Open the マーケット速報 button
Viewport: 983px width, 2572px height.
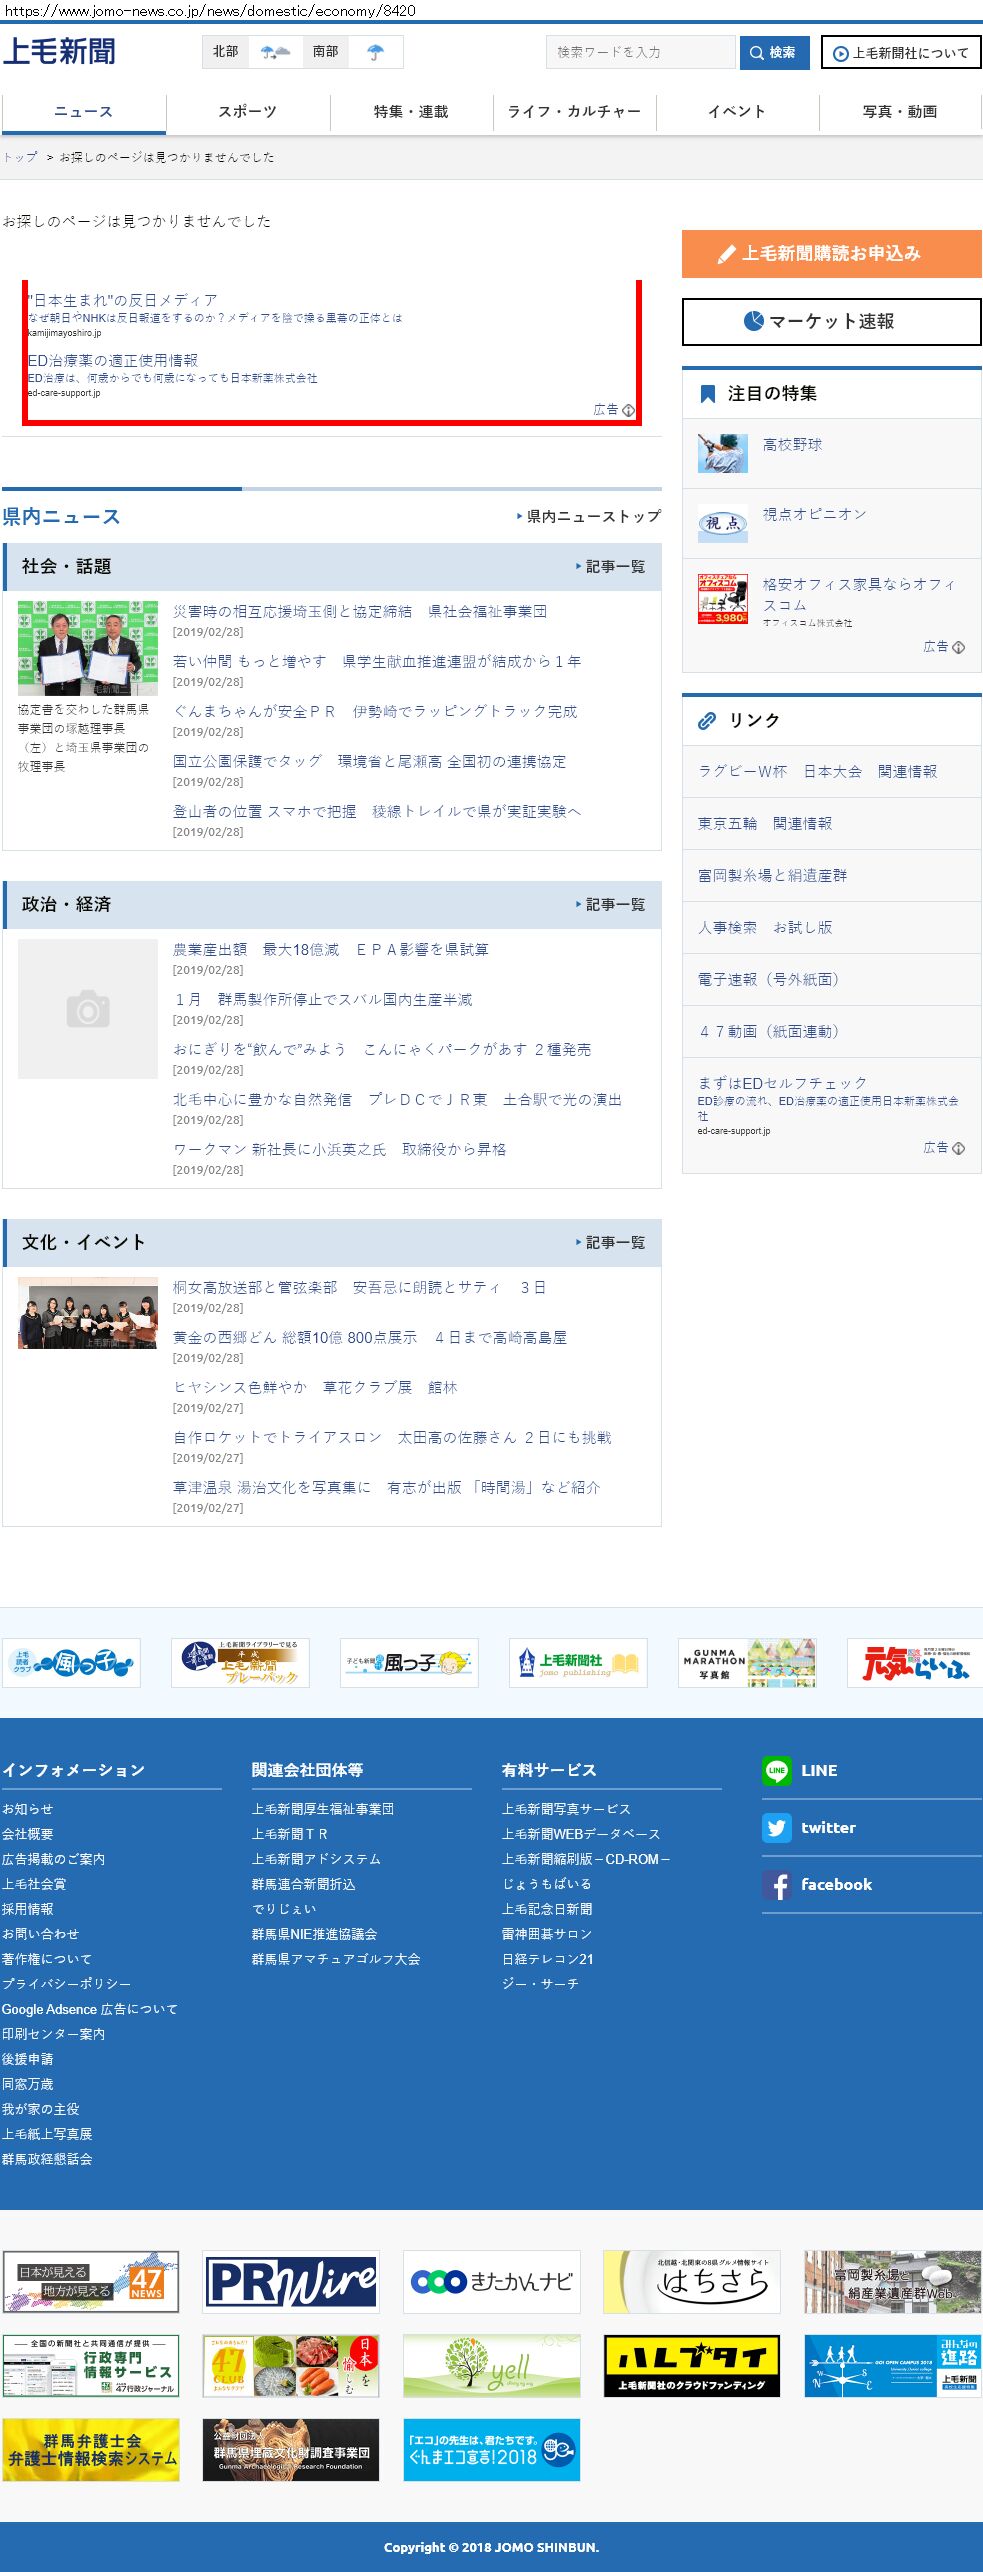coord(831,322)
